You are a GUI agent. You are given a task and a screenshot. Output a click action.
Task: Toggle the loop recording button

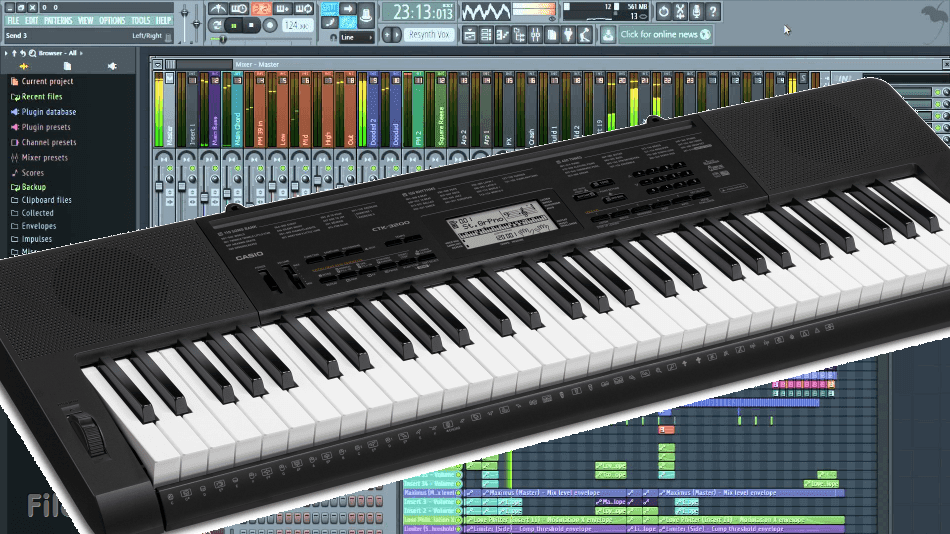pyautogui.click(x=303, y=8)
